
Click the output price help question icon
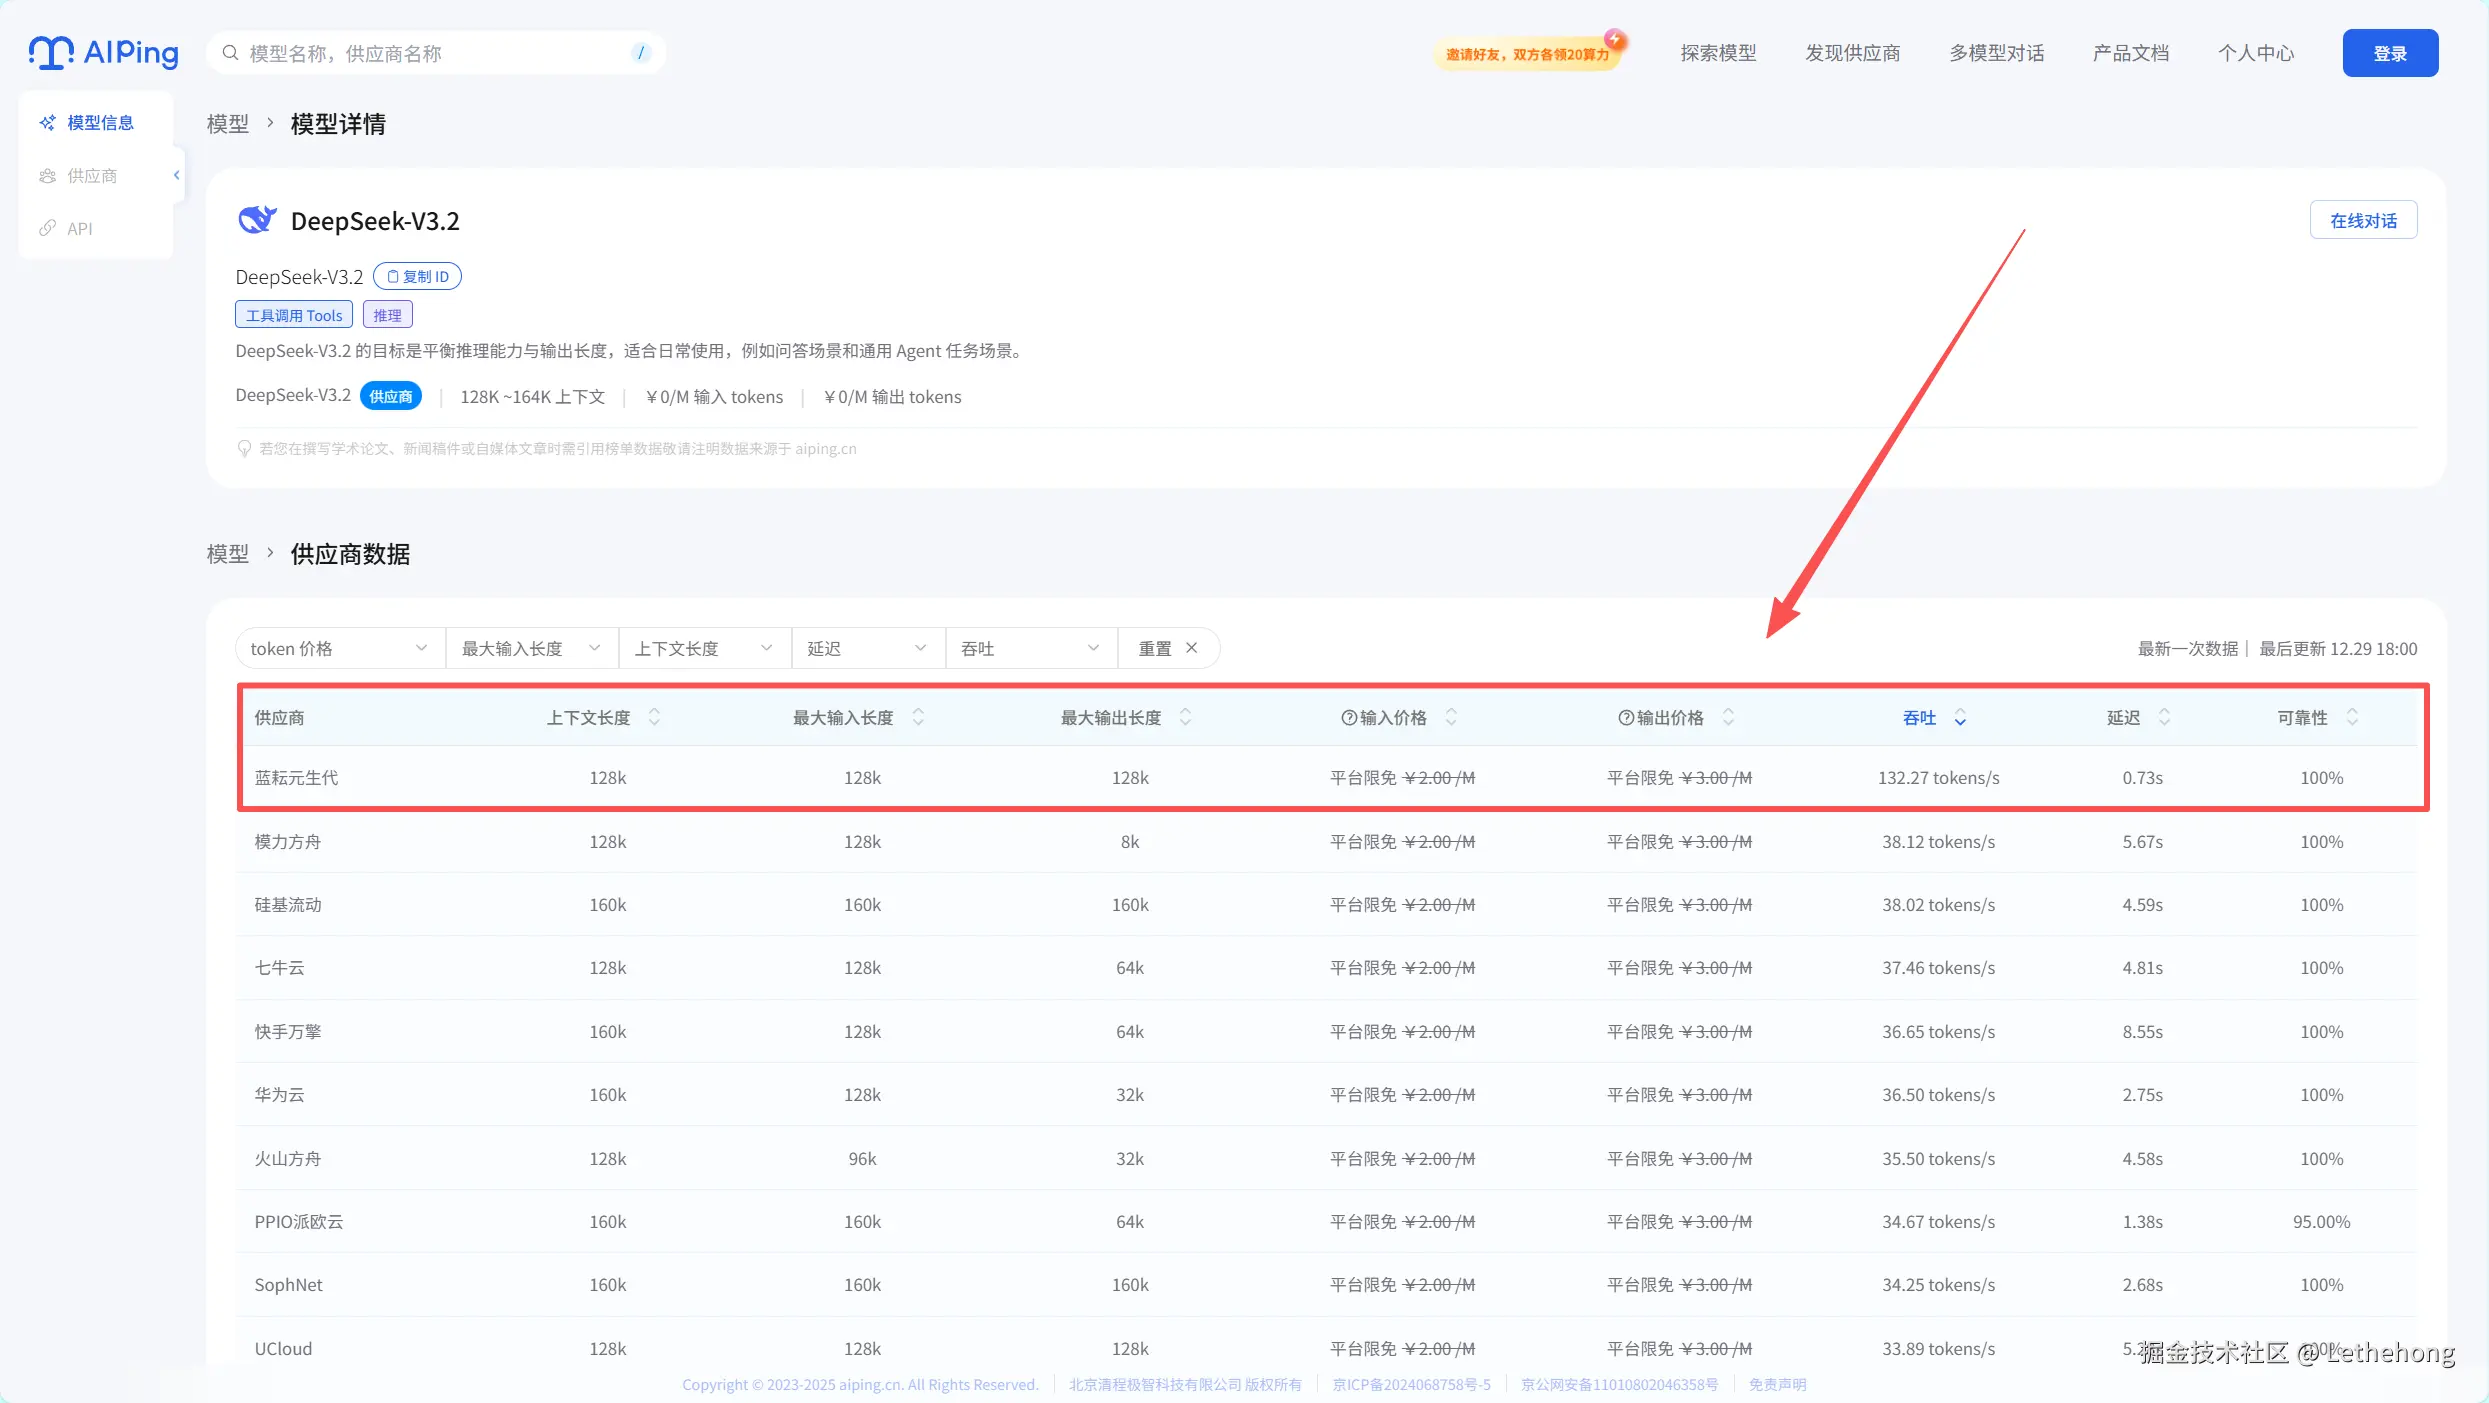point(1625,717)
